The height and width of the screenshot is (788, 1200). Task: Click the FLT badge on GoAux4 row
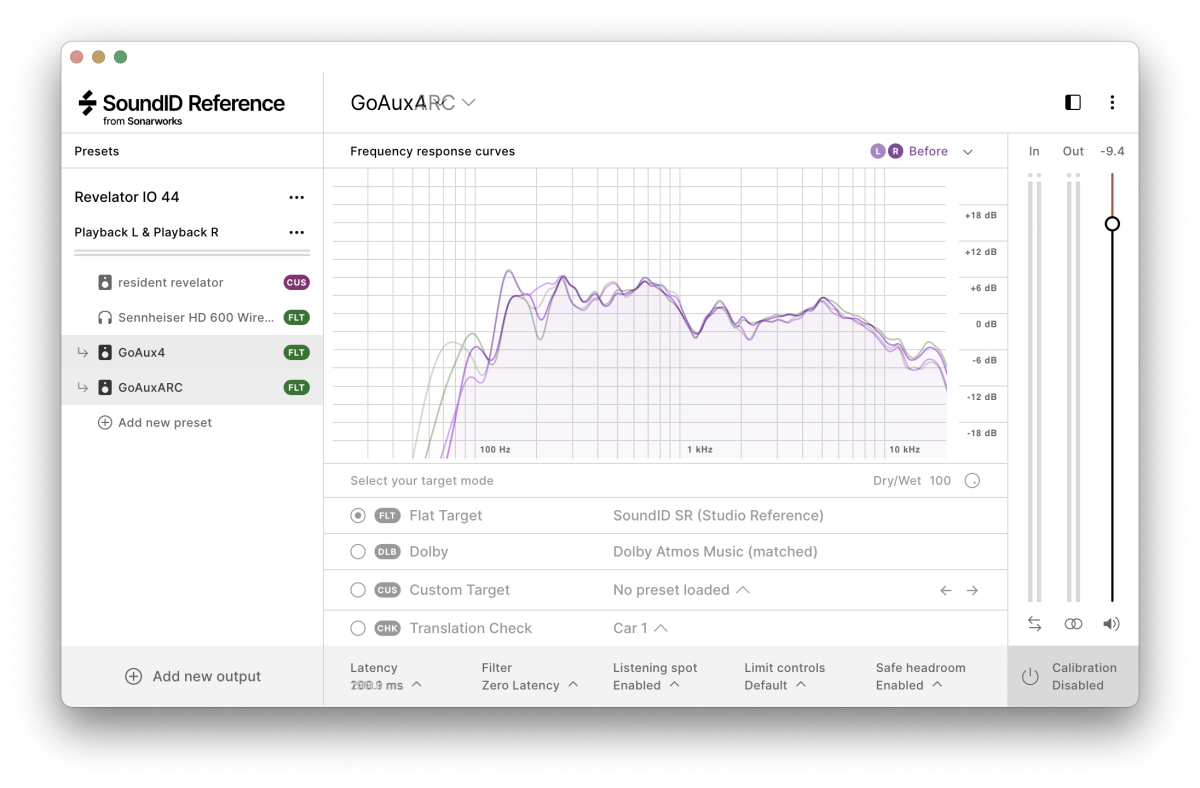tap(296, 352)
